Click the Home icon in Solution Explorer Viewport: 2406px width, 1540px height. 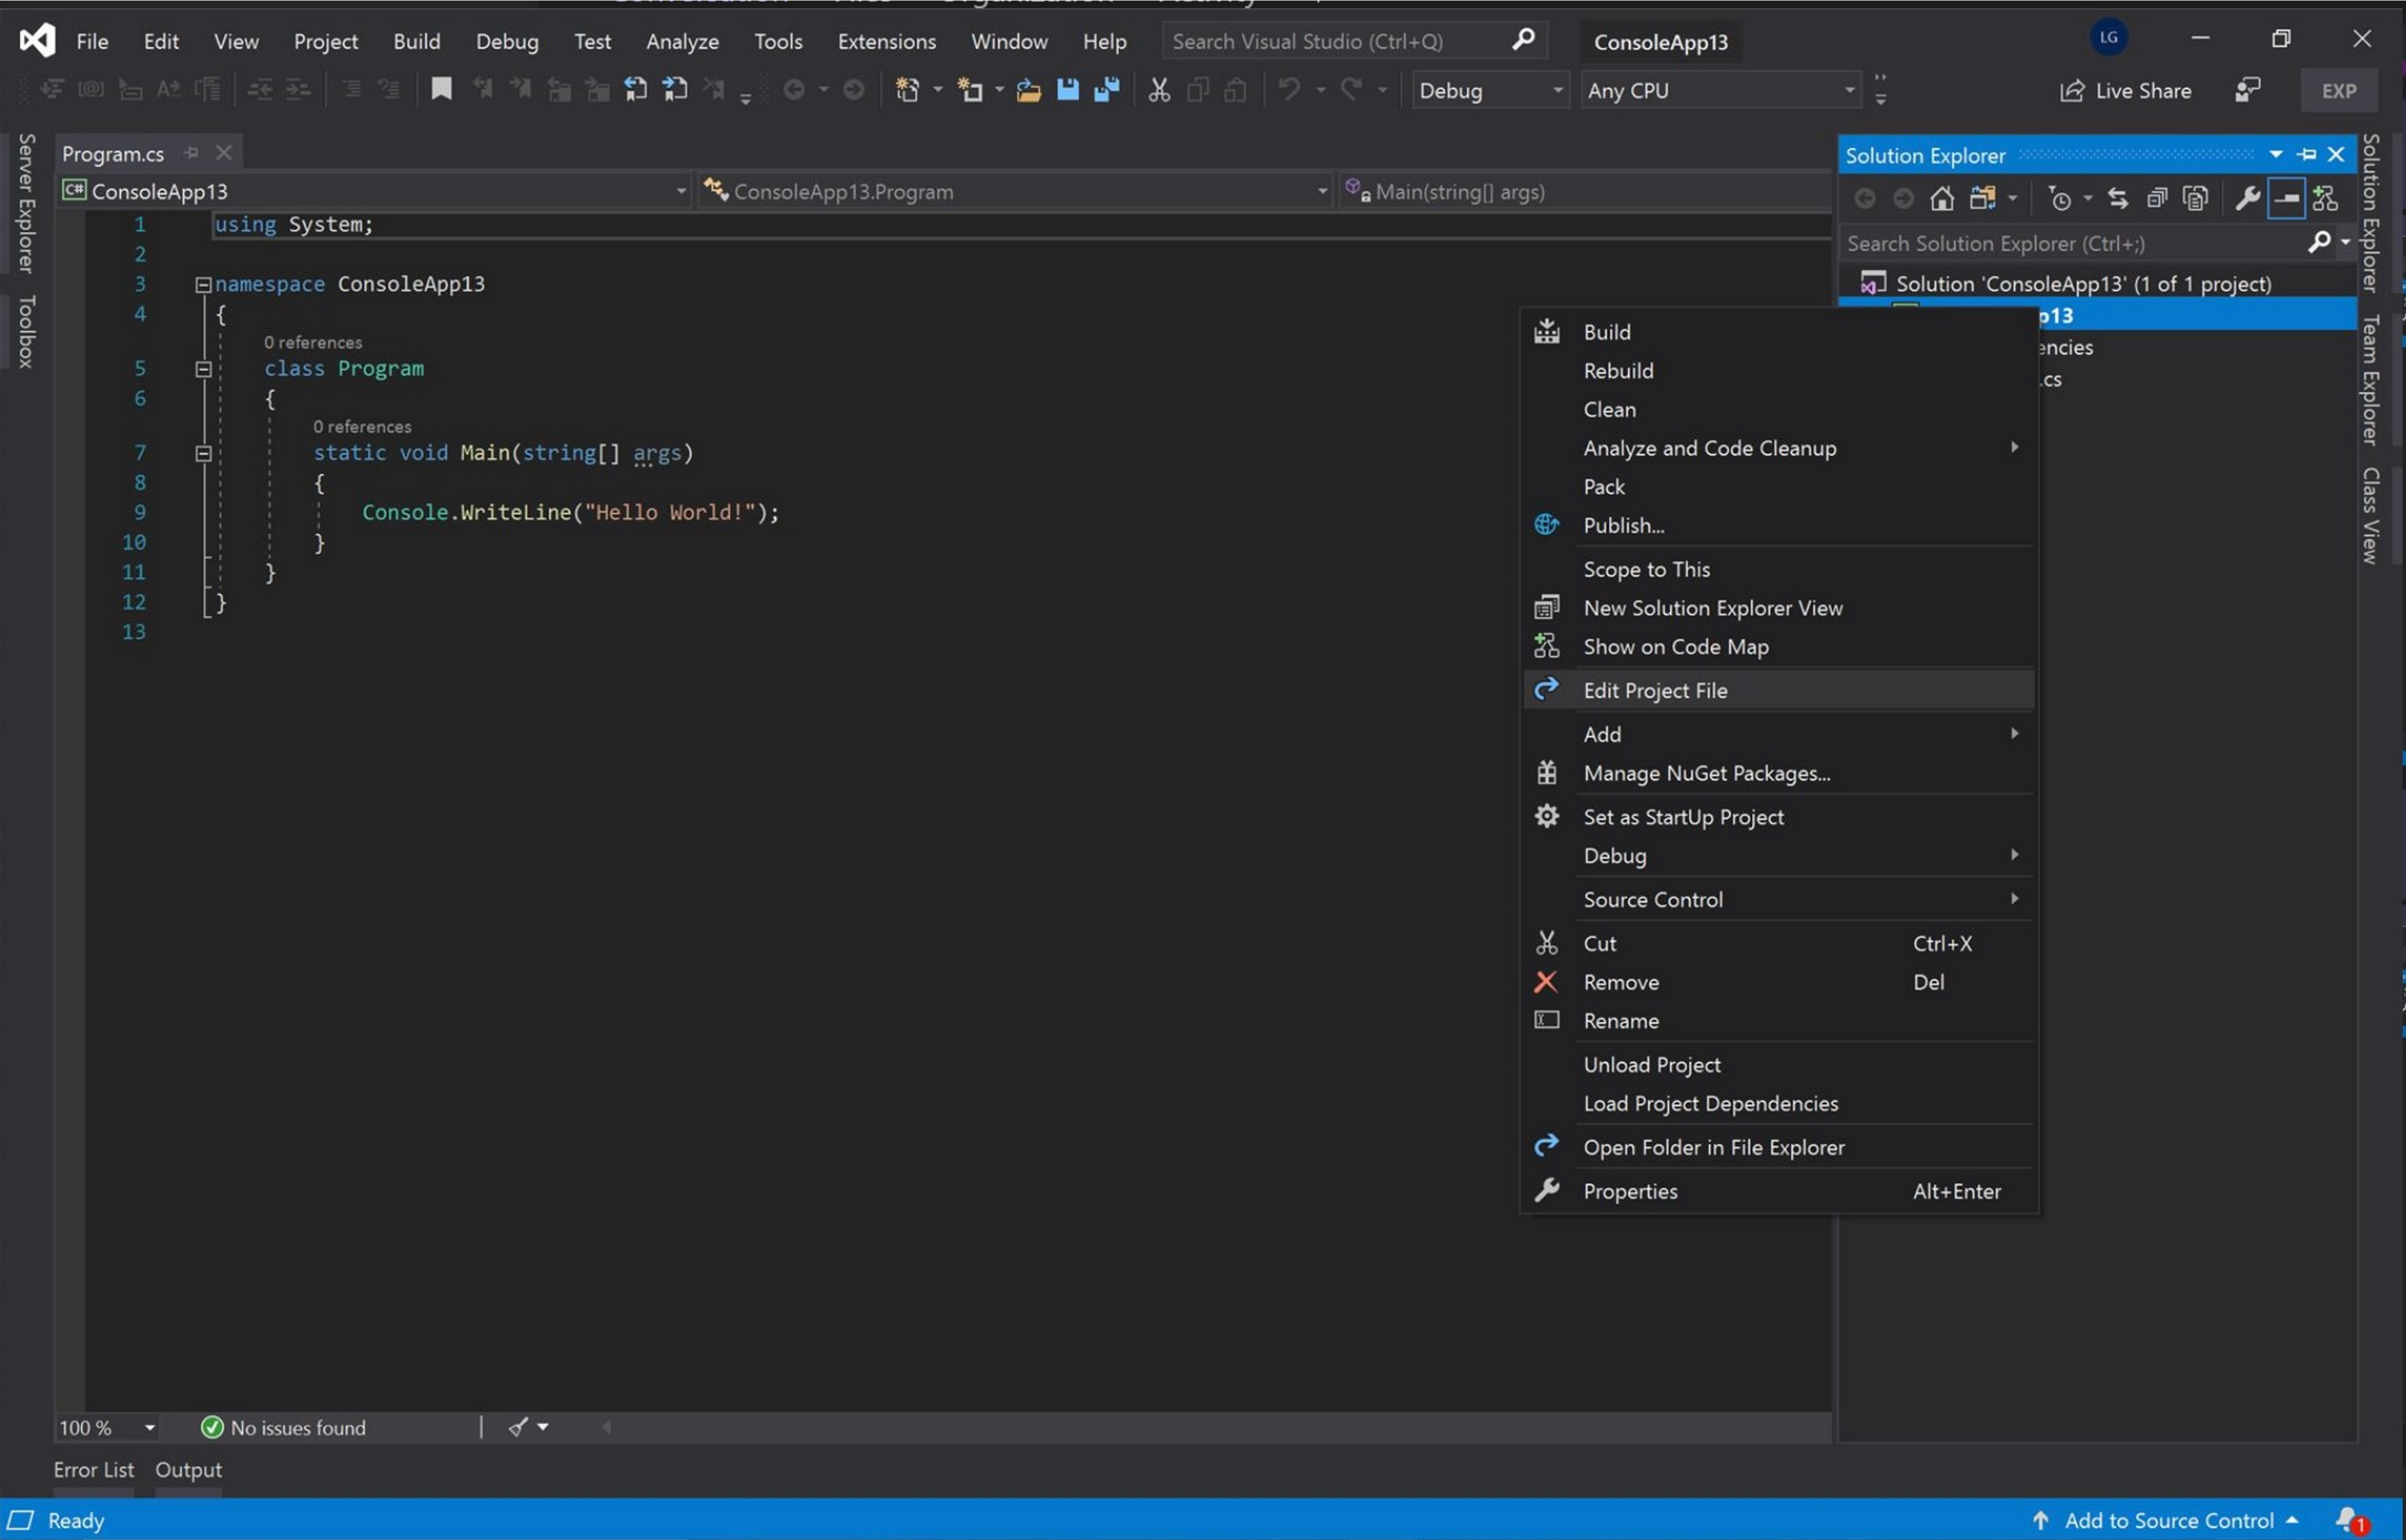(x=1941, y=198)
